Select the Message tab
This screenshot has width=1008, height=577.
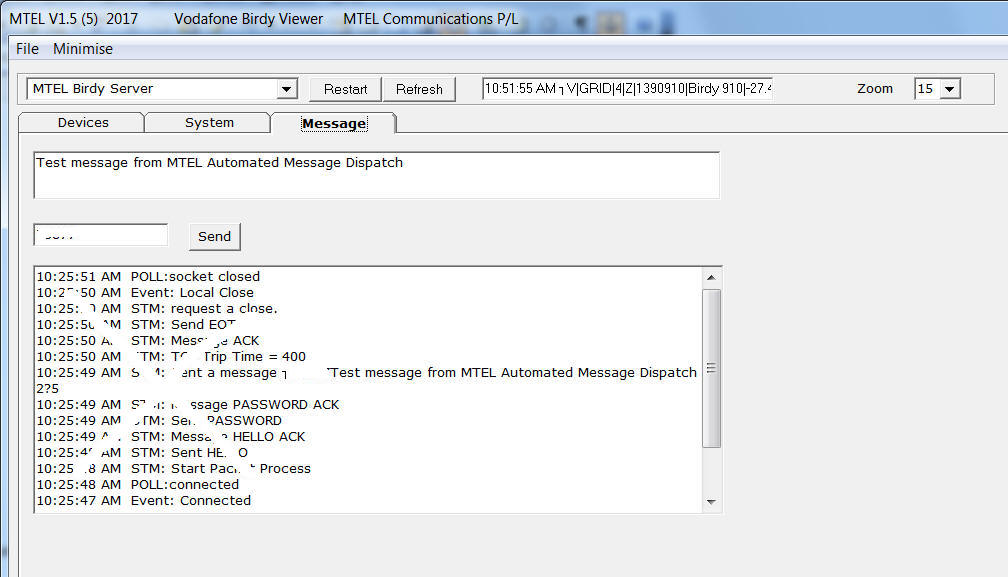tap(334, 123)
